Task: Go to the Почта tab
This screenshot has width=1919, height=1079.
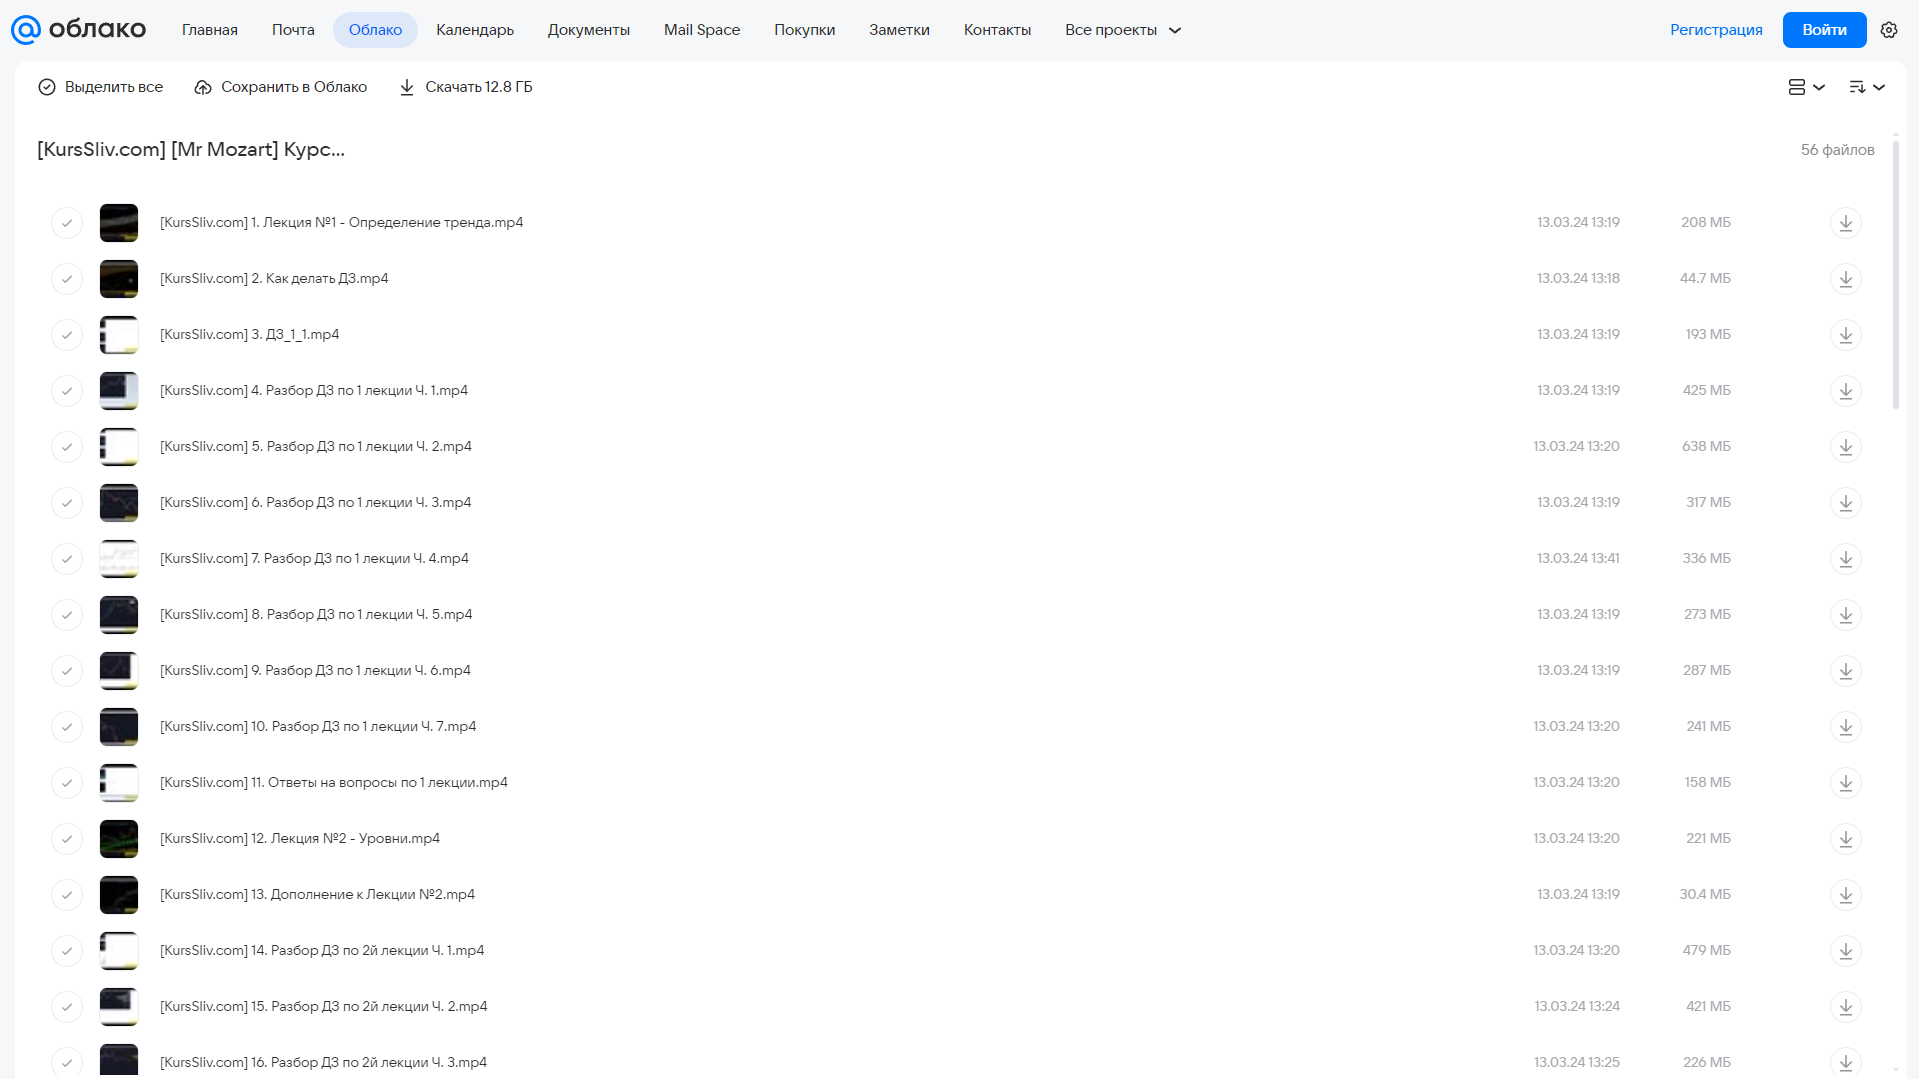Action: click(x=293, y=30)
